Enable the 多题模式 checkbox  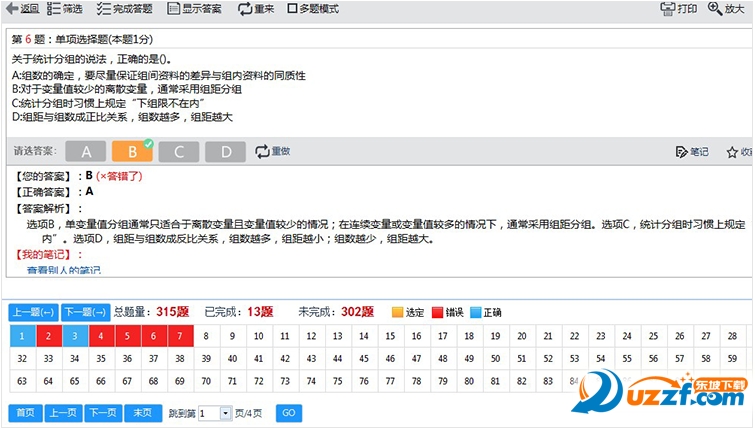point(292,8)
